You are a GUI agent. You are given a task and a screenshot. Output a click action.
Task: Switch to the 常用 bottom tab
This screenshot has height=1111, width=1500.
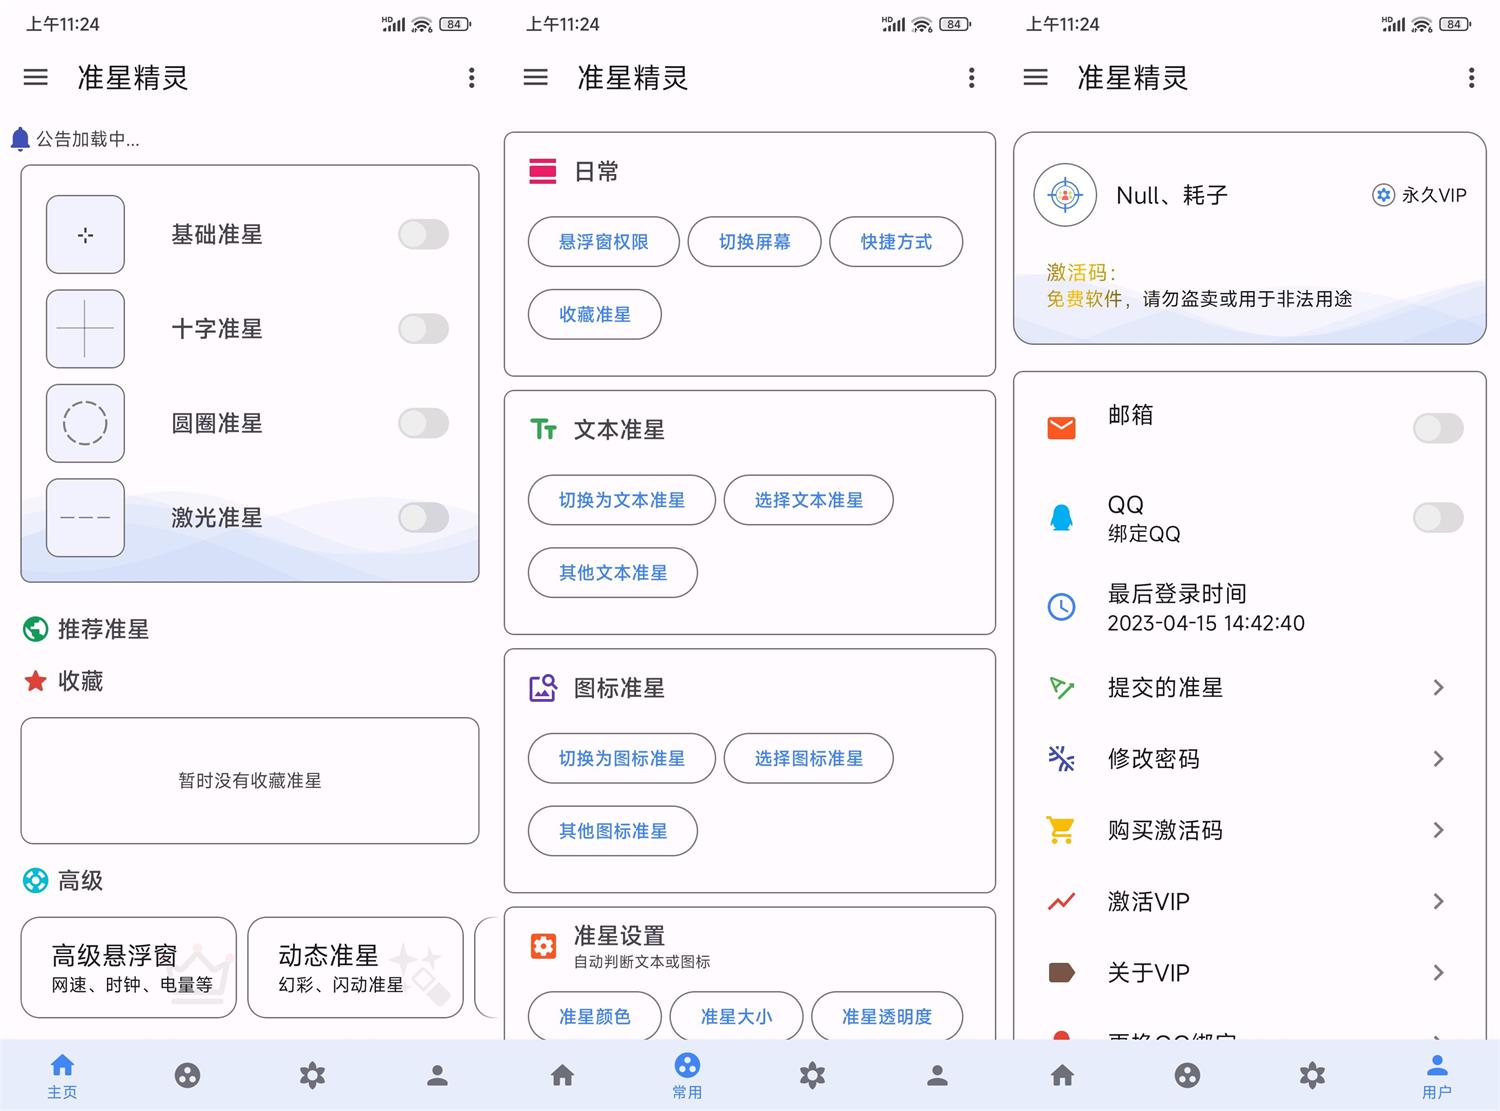687,1075
